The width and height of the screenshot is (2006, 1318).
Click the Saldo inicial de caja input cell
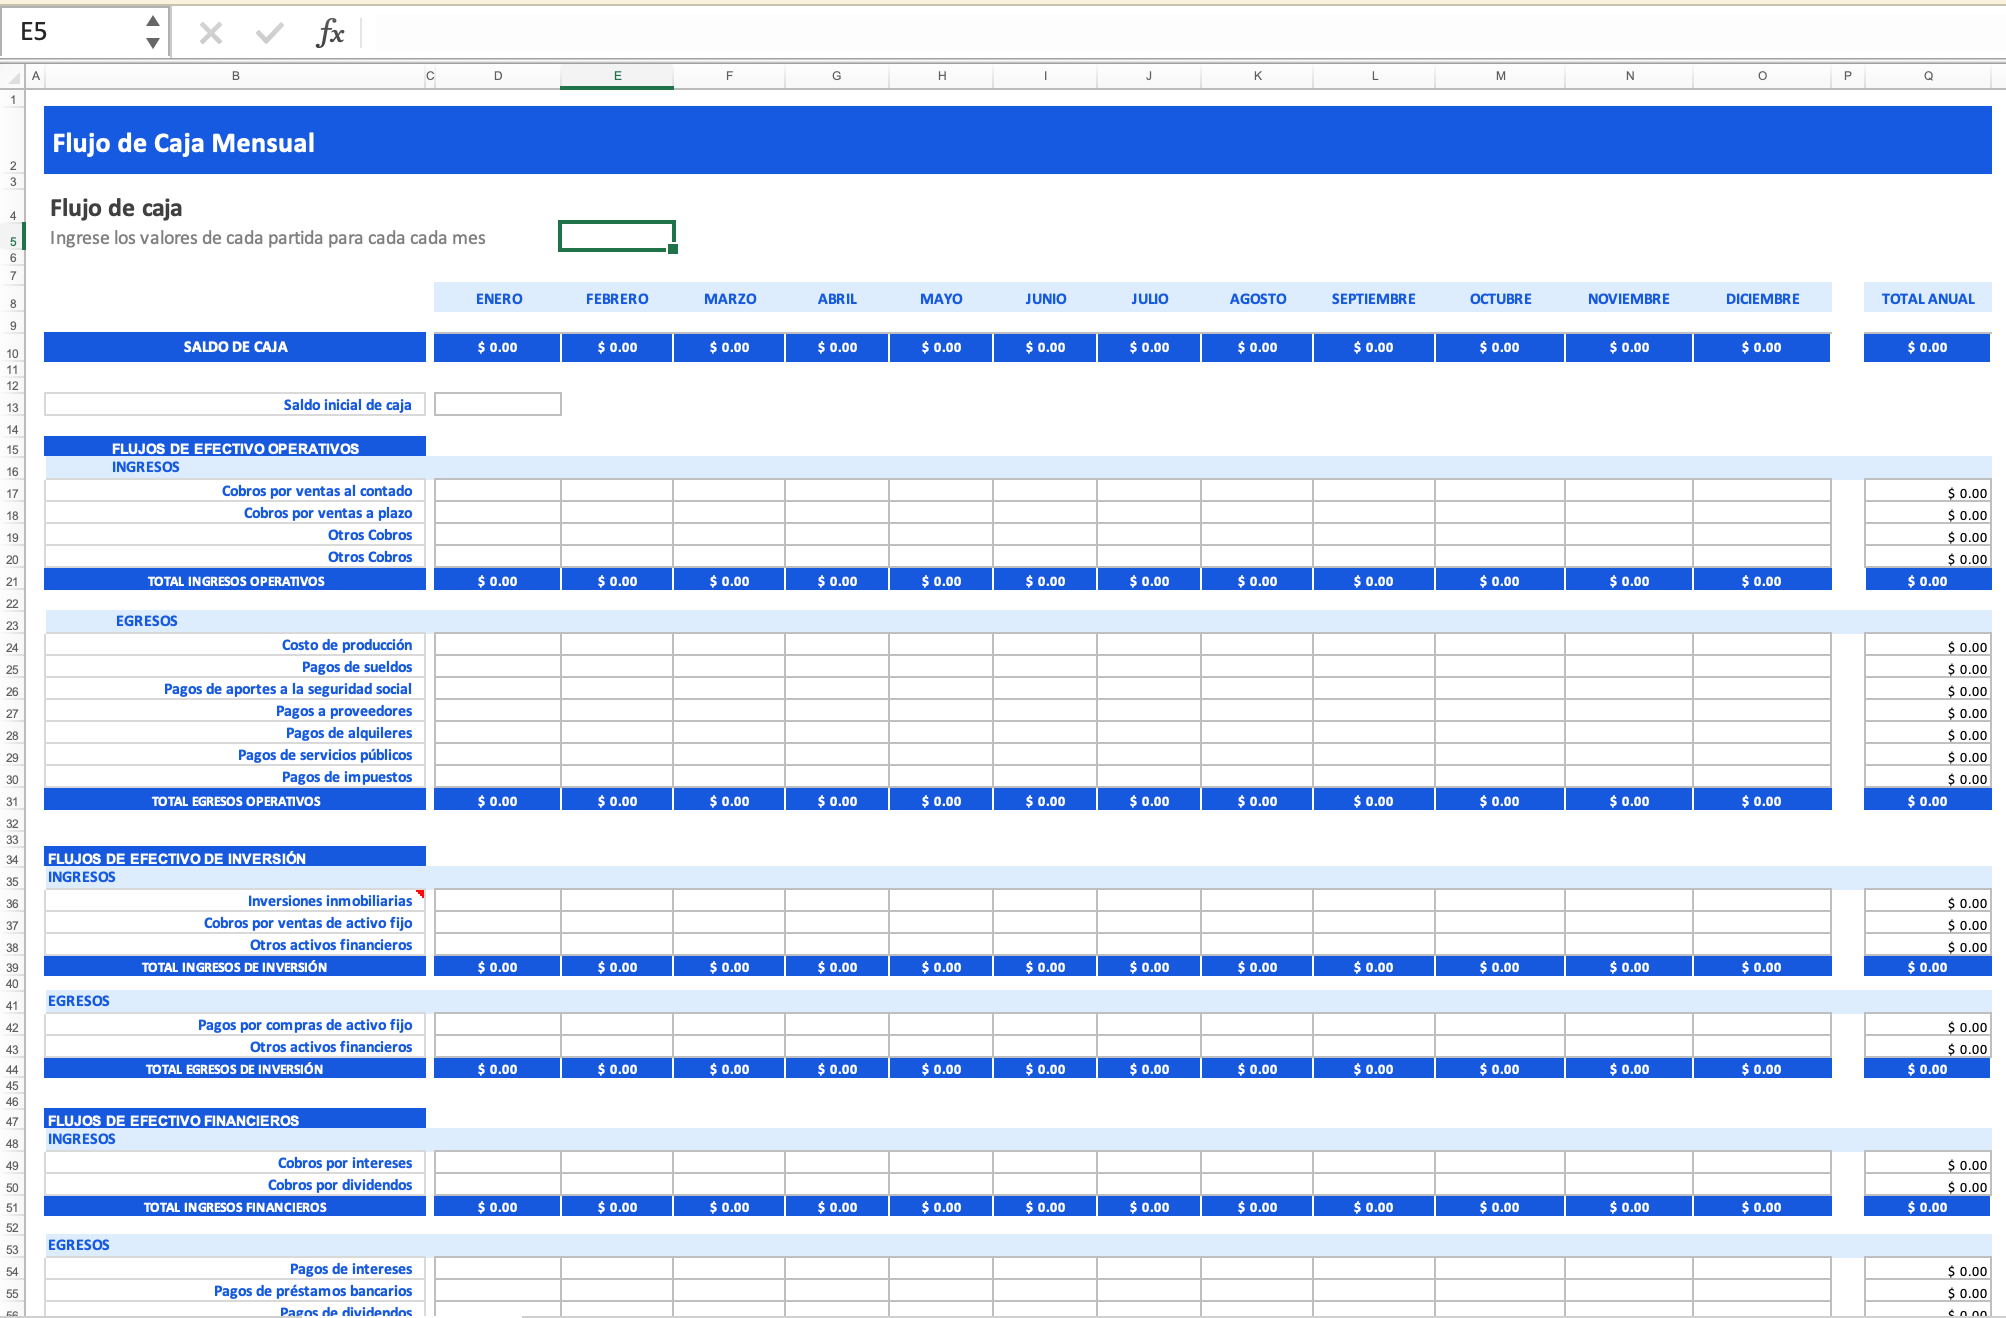(x=497, y=404)
